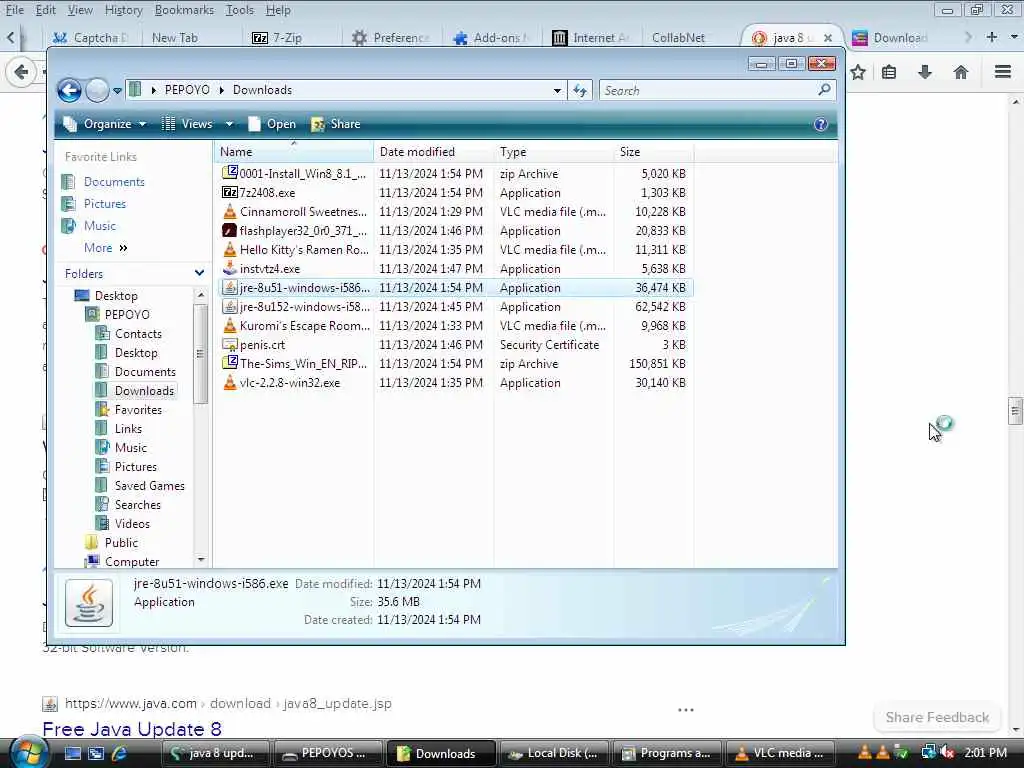The image size is (1024, 768).
Task: Open the address bar history dropdown arrow
Action: pos(557,91)
